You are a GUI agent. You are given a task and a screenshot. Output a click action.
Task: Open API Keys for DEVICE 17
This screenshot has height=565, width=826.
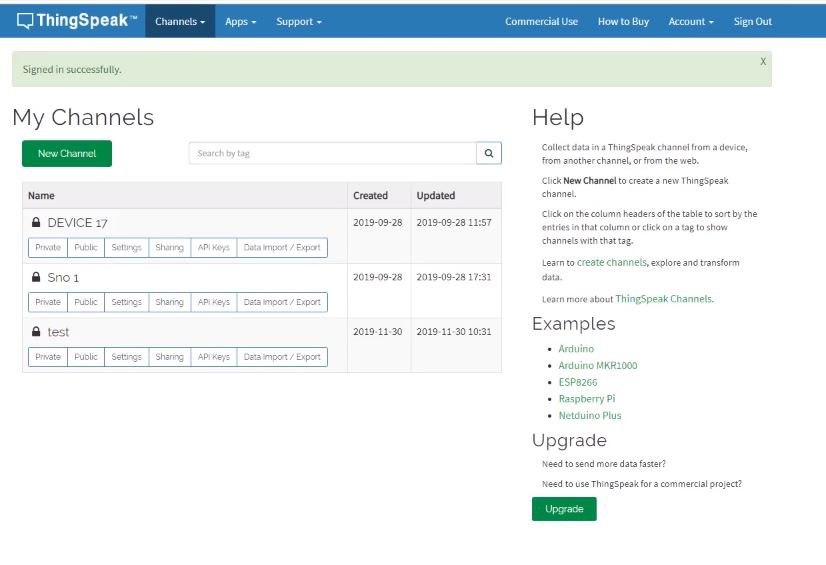[214, 247]
